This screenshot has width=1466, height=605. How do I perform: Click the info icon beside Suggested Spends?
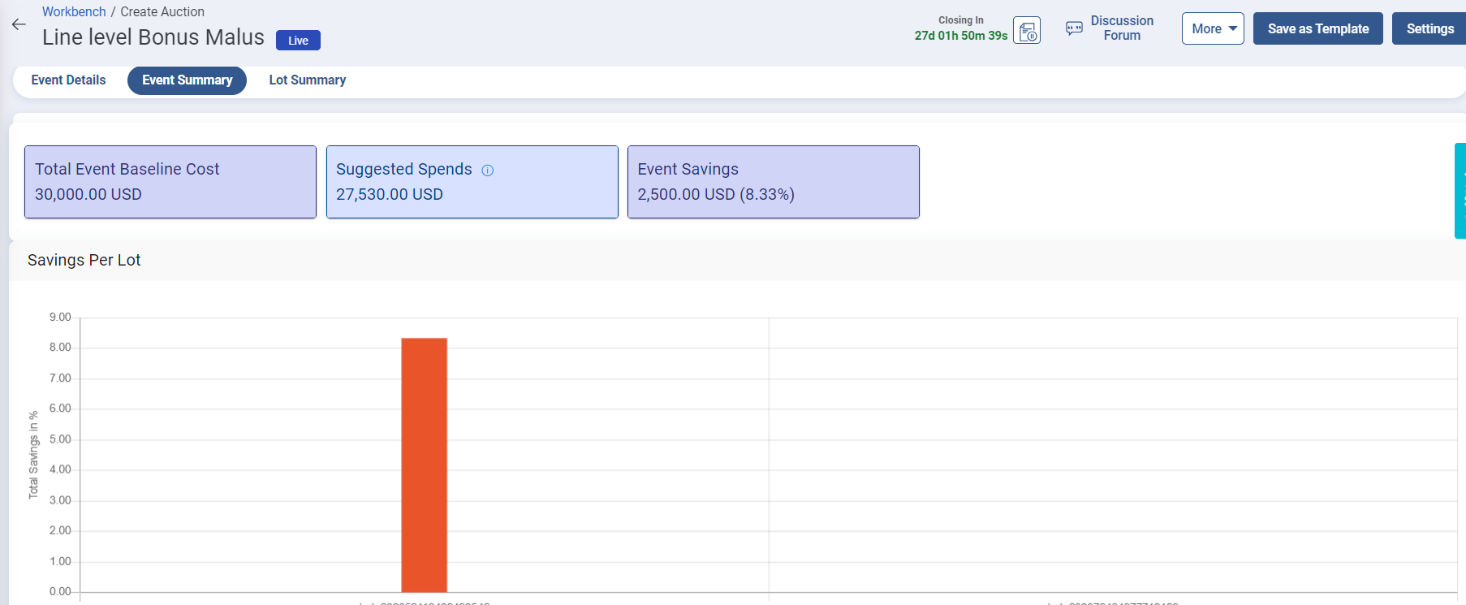488,171
